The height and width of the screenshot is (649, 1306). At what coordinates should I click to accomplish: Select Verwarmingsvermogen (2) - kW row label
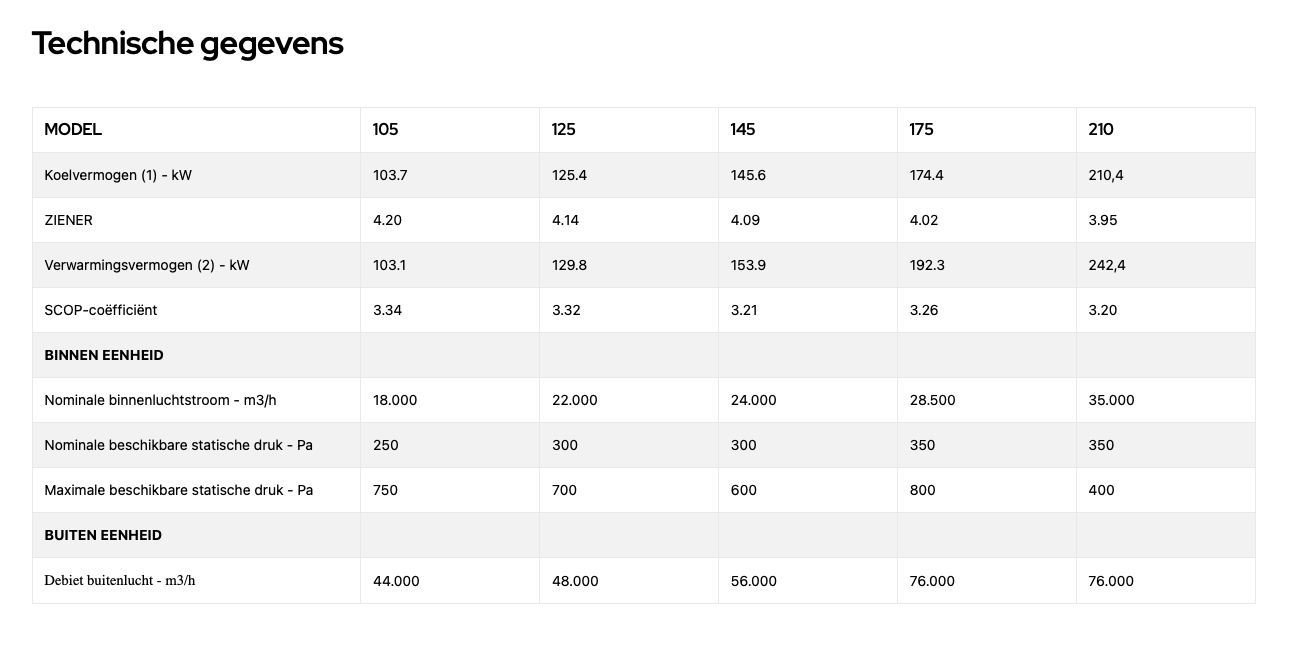pos(147,265)
